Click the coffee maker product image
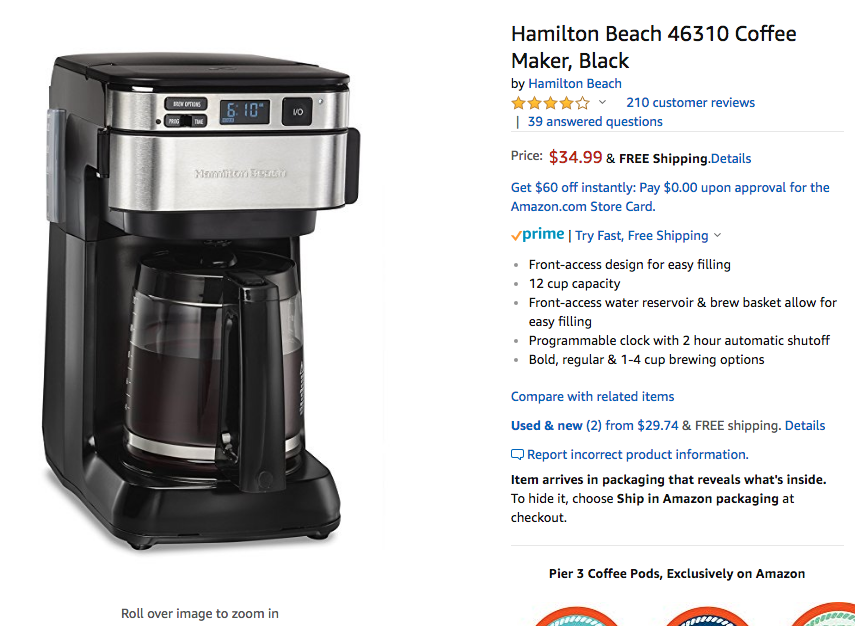 click(x=200, y=301)
